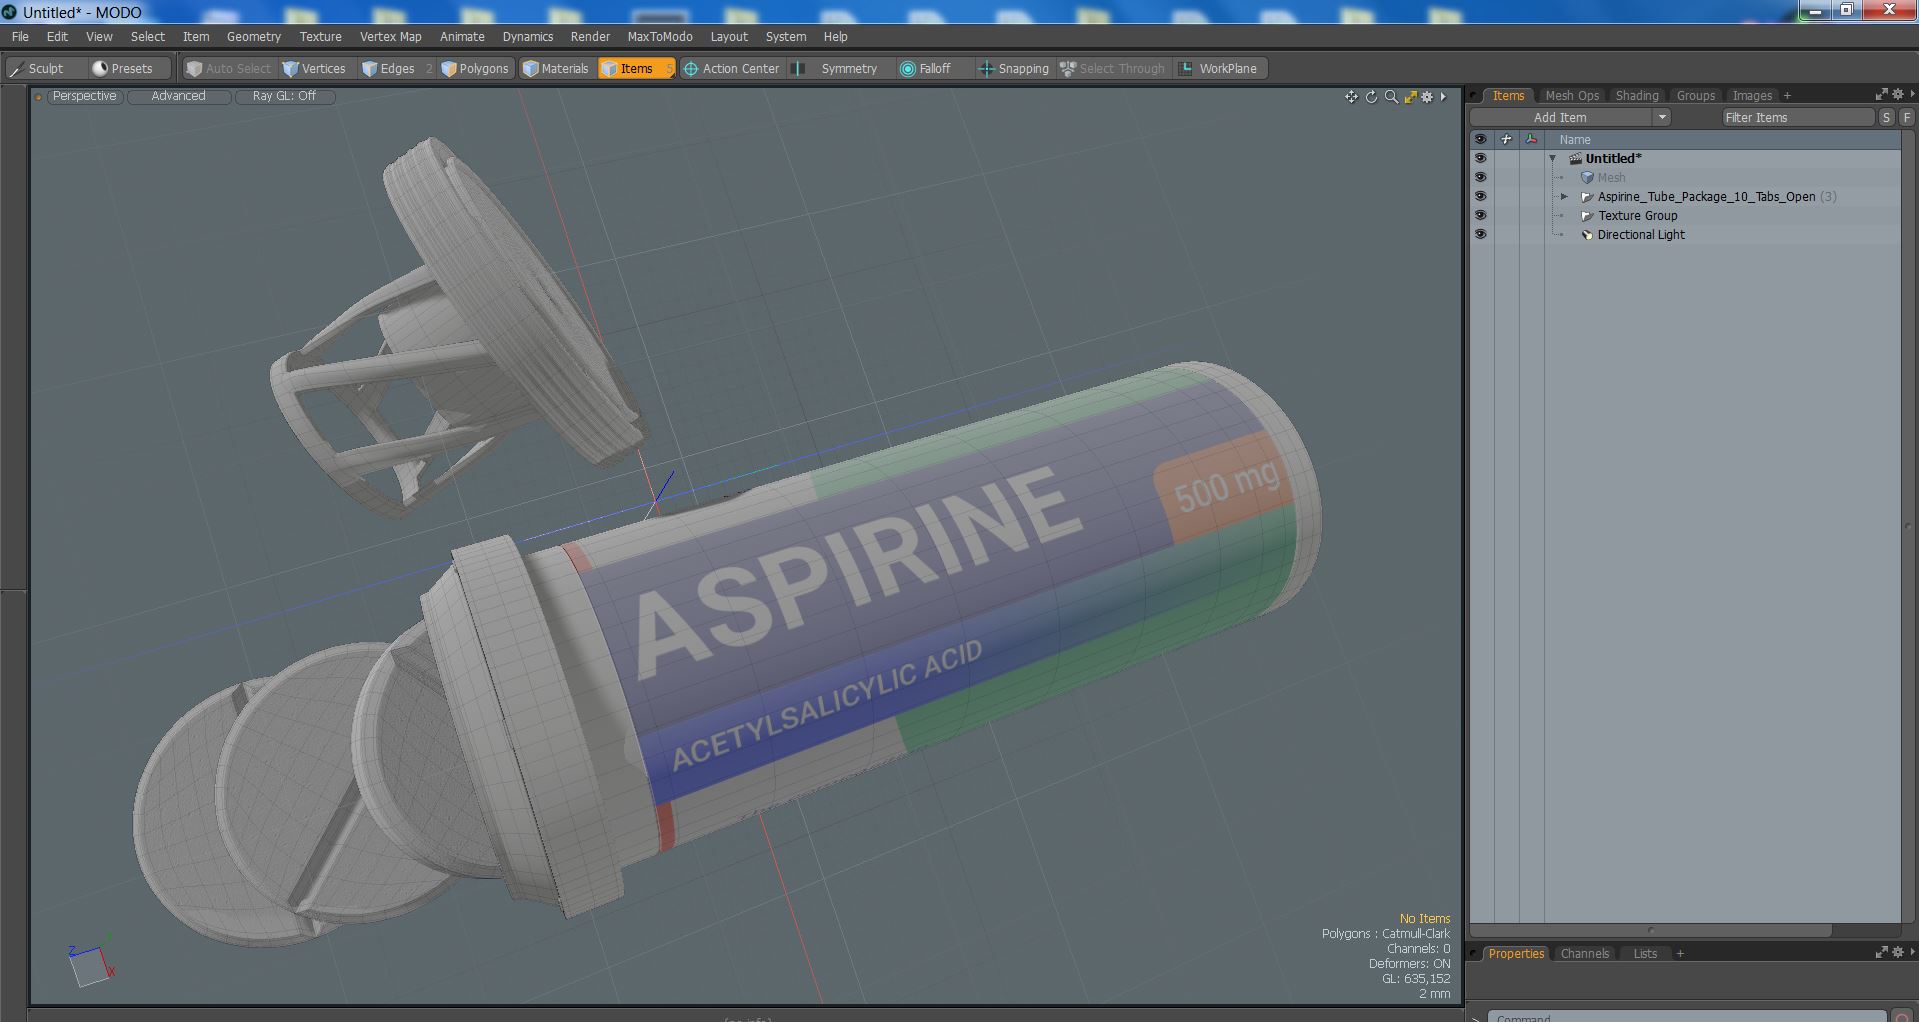Open the Ray GL: Off option

(284, 96)
